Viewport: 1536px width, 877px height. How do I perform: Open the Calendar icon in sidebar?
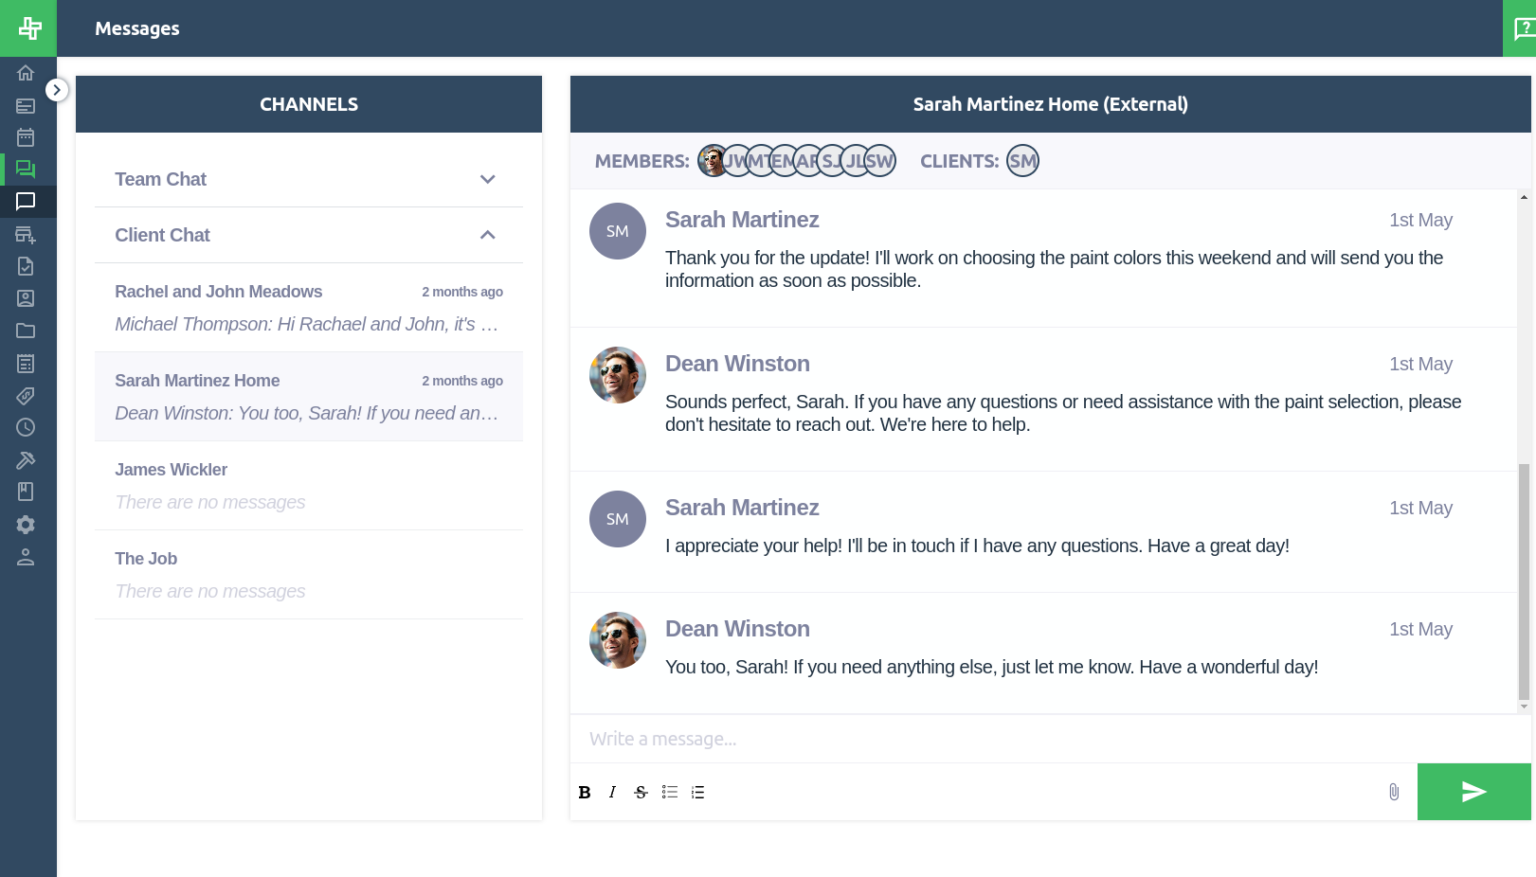click(x=26, y=137)
